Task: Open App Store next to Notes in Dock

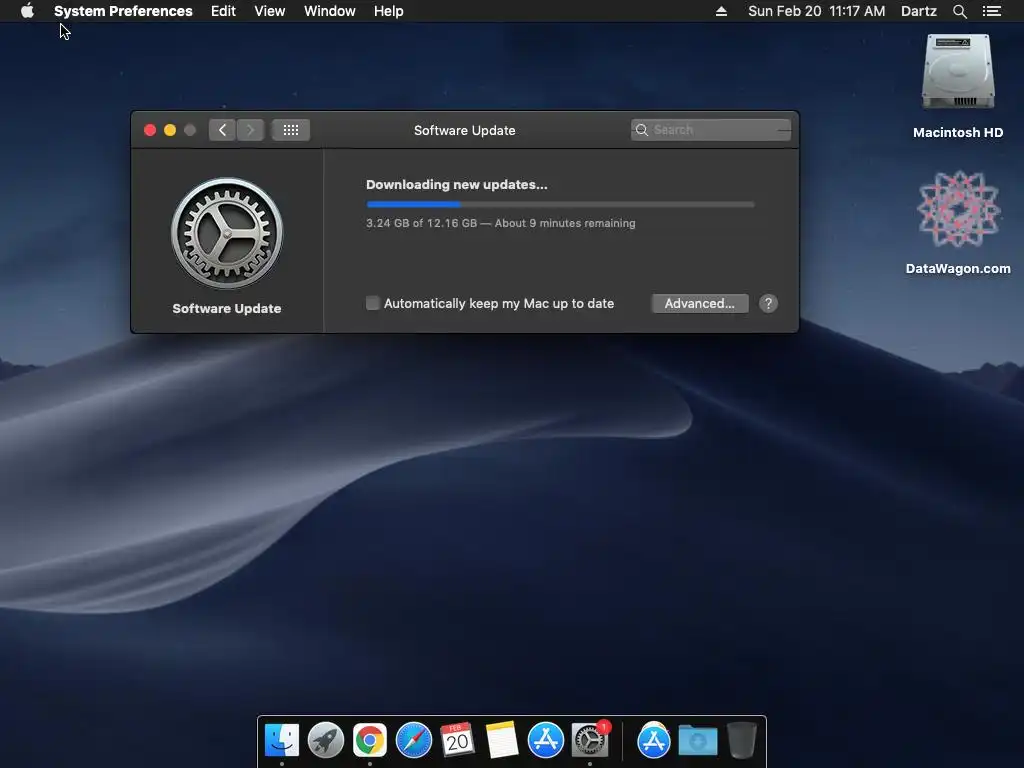Action: tap(545, 740)
